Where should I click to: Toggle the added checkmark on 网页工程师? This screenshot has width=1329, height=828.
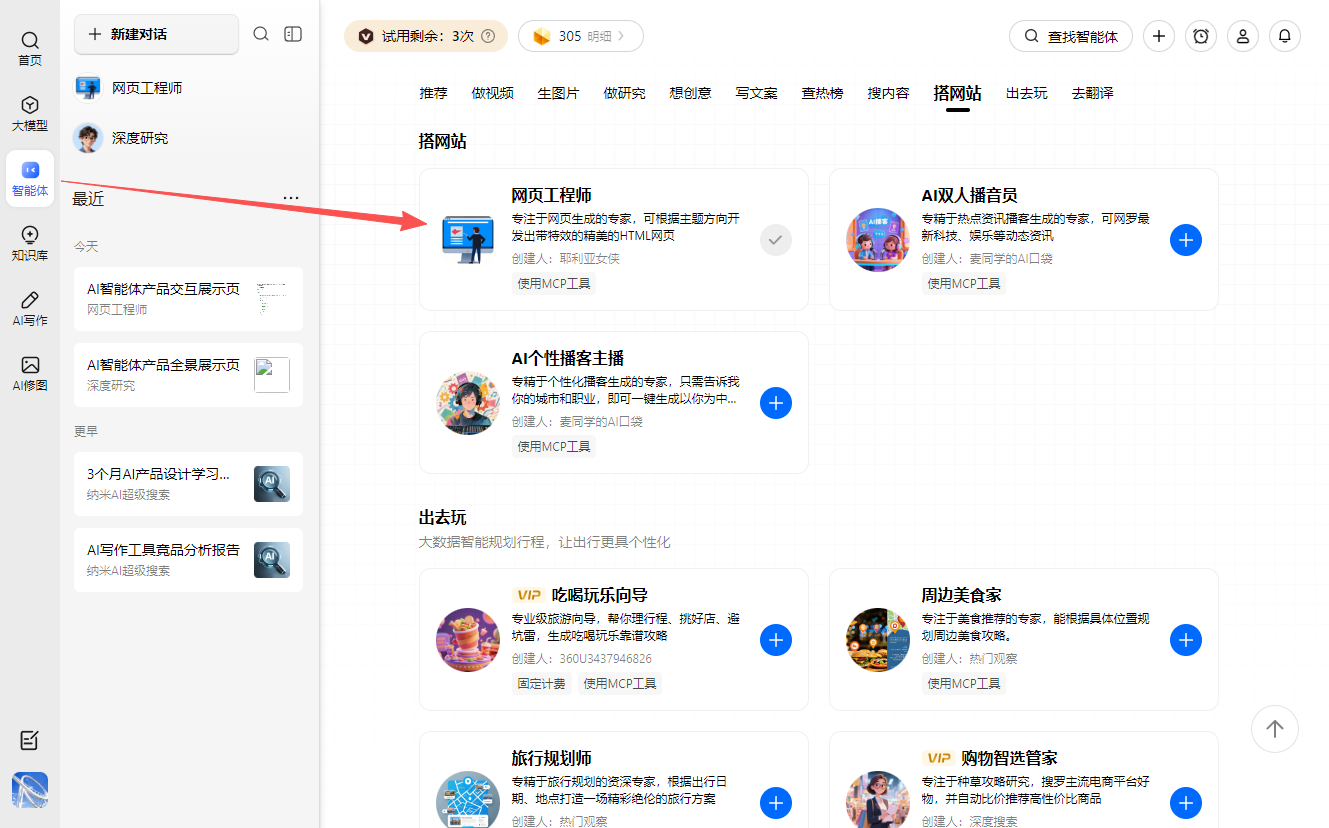click(776, 240)
